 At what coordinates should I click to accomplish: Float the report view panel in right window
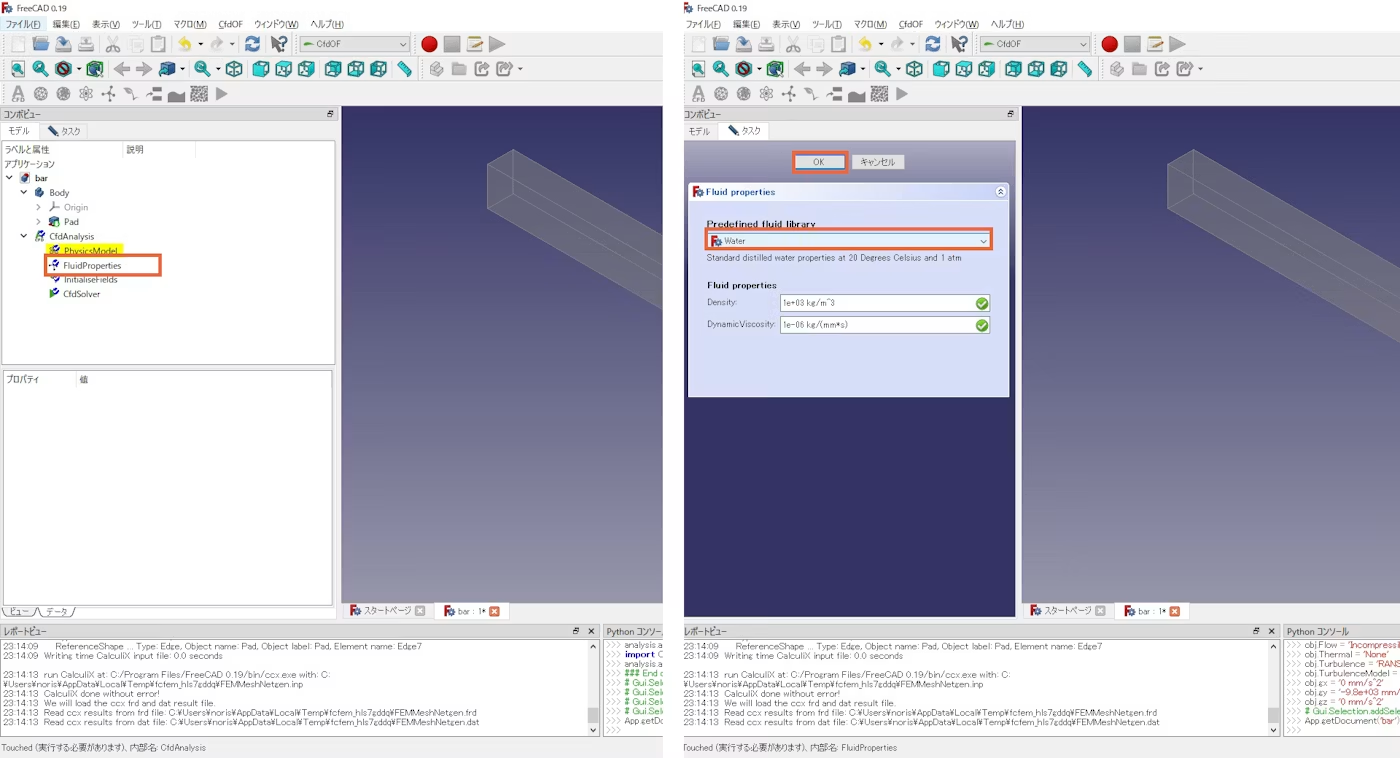pos(1256,631)
